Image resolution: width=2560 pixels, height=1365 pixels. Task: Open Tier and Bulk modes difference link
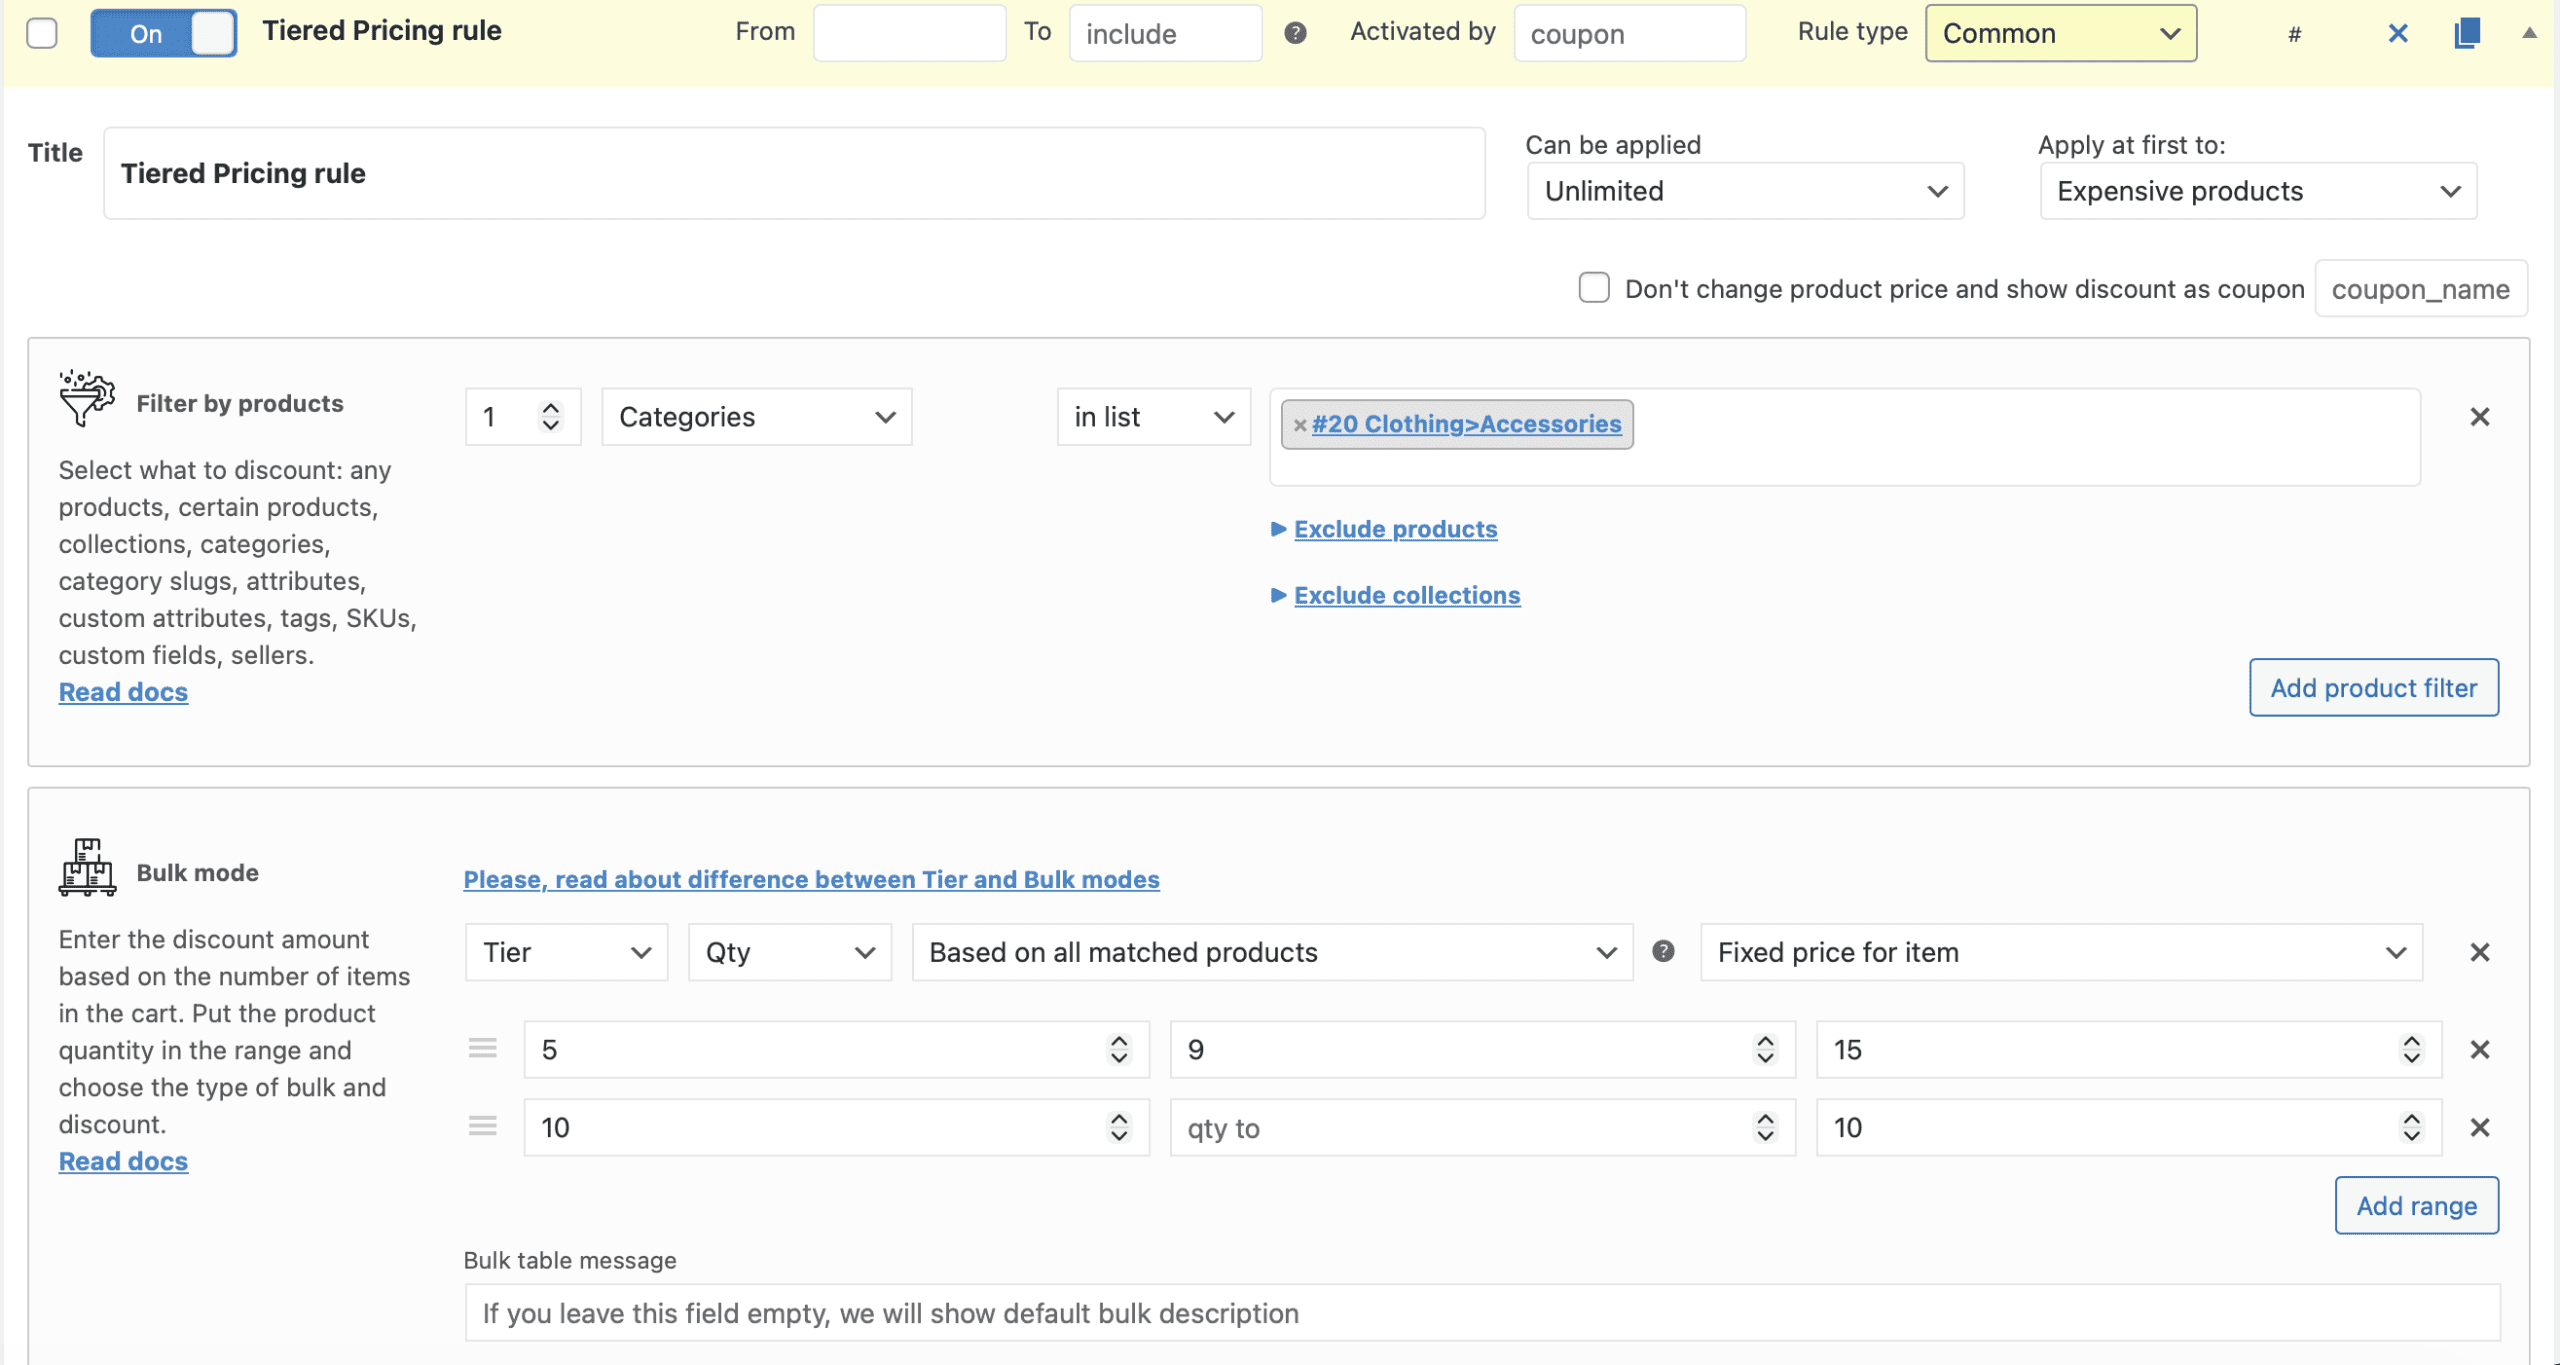[x=811, y=879]
